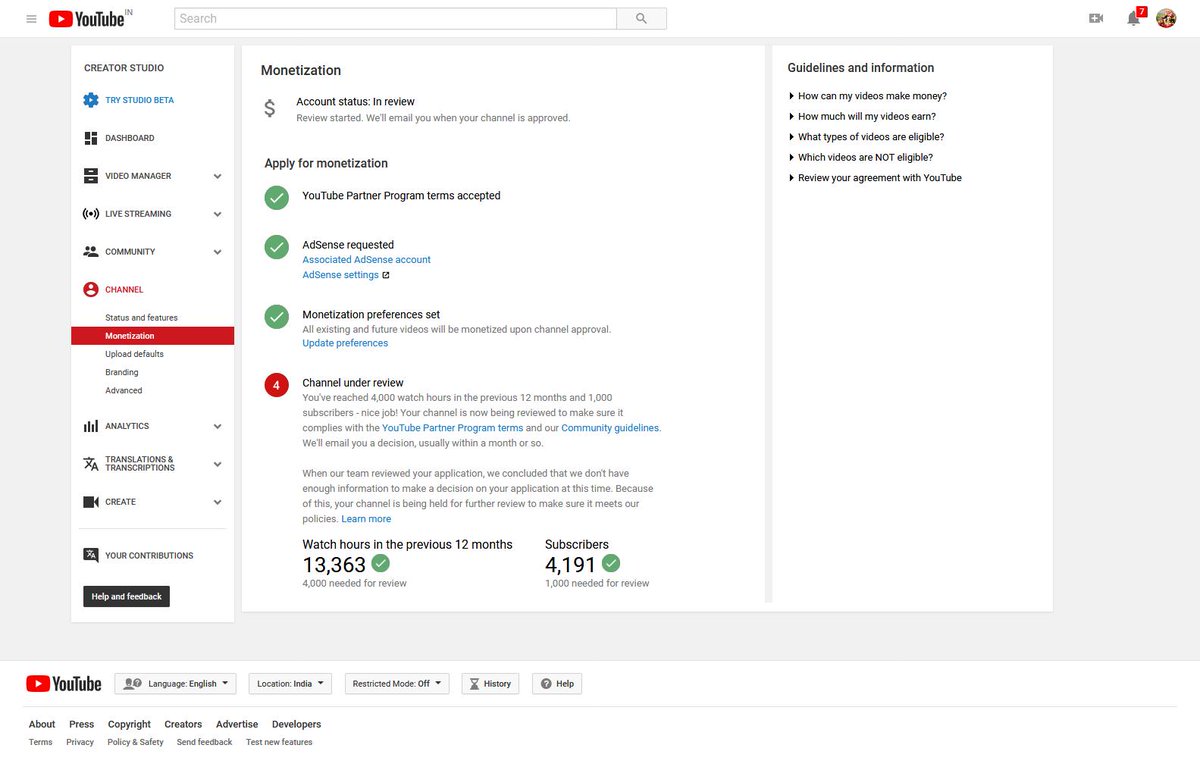Click the Translations & Transcriptions icon
The width and height of the screenshot is (1200, 770).
tap(91, 464)
